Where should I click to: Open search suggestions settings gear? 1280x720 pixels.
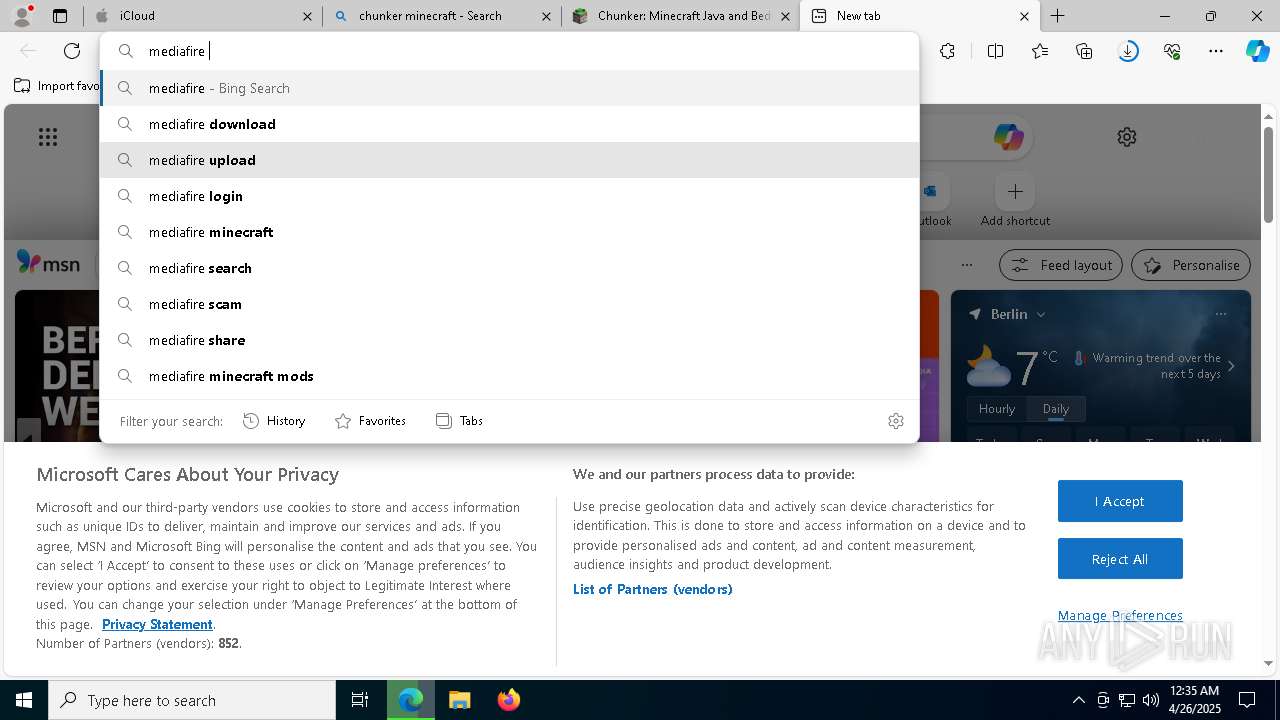click(896, 421)
